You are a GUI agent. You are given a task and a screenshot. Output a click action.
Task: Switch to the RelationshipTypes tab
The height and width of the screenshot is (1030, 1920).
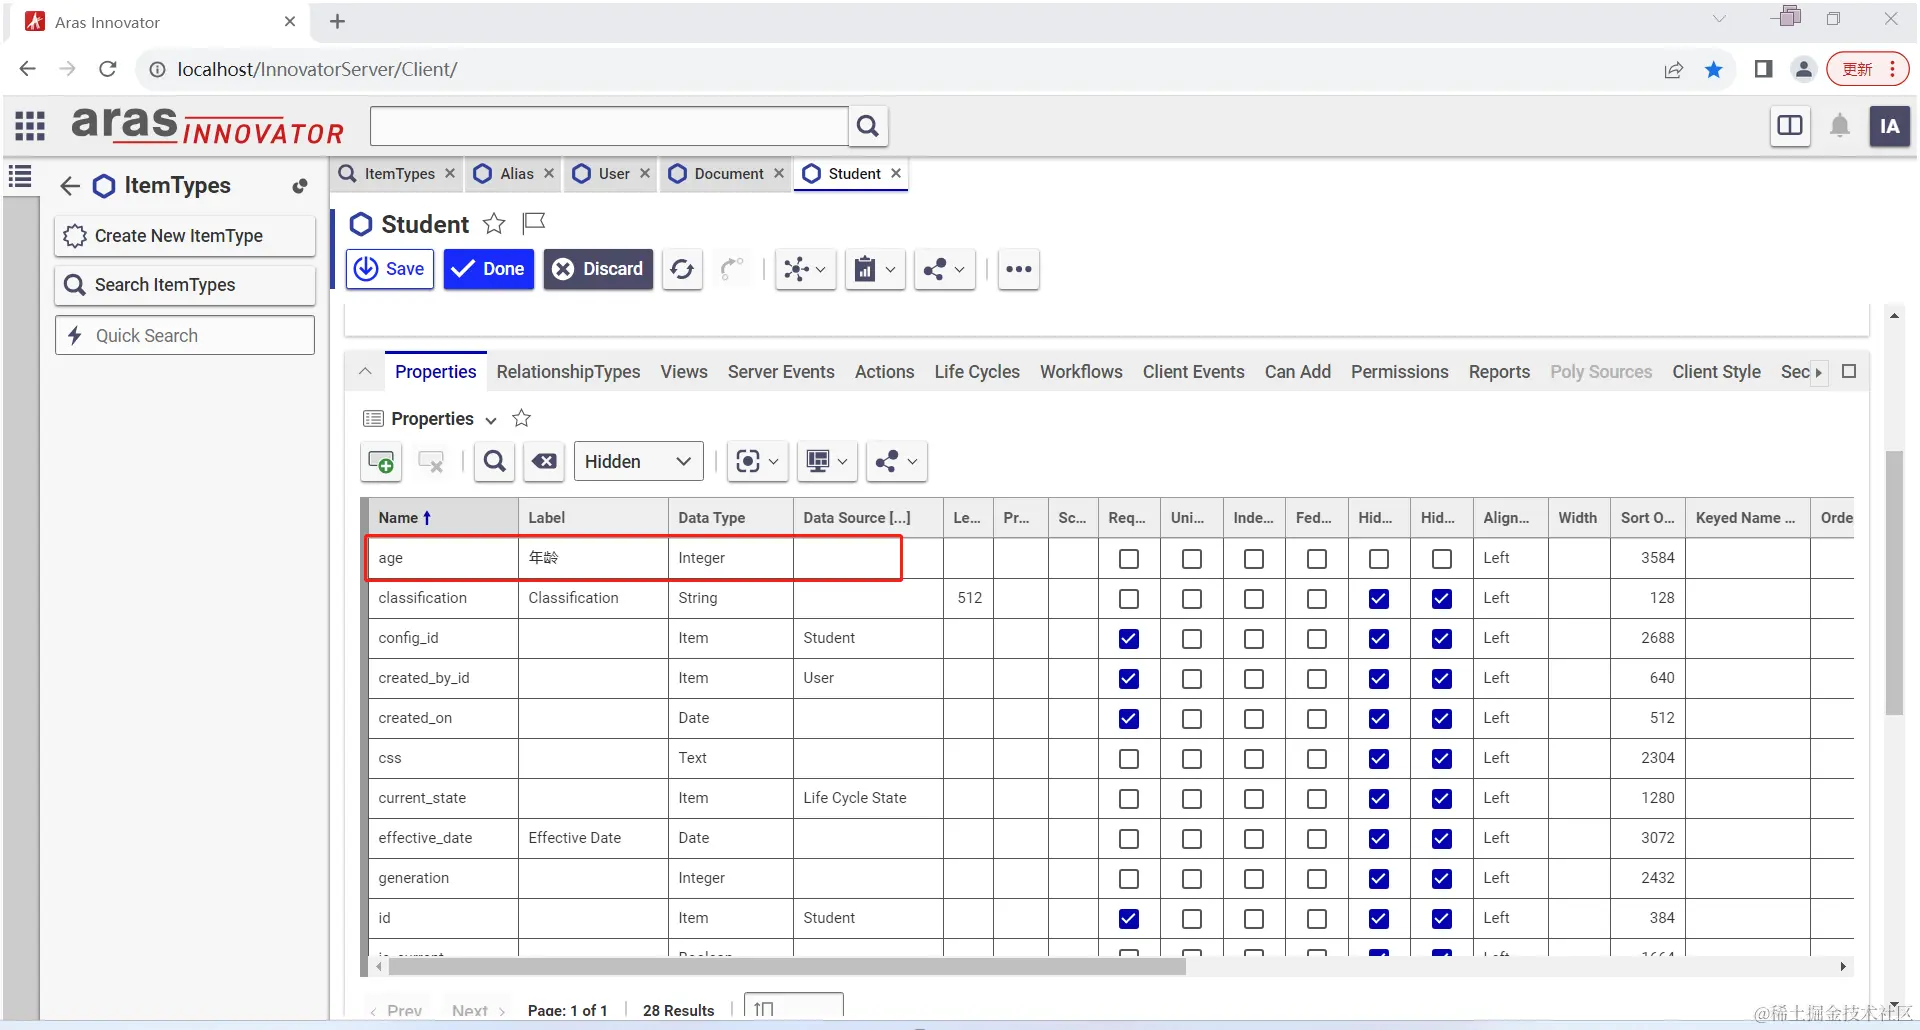click(x=568, y=372)
